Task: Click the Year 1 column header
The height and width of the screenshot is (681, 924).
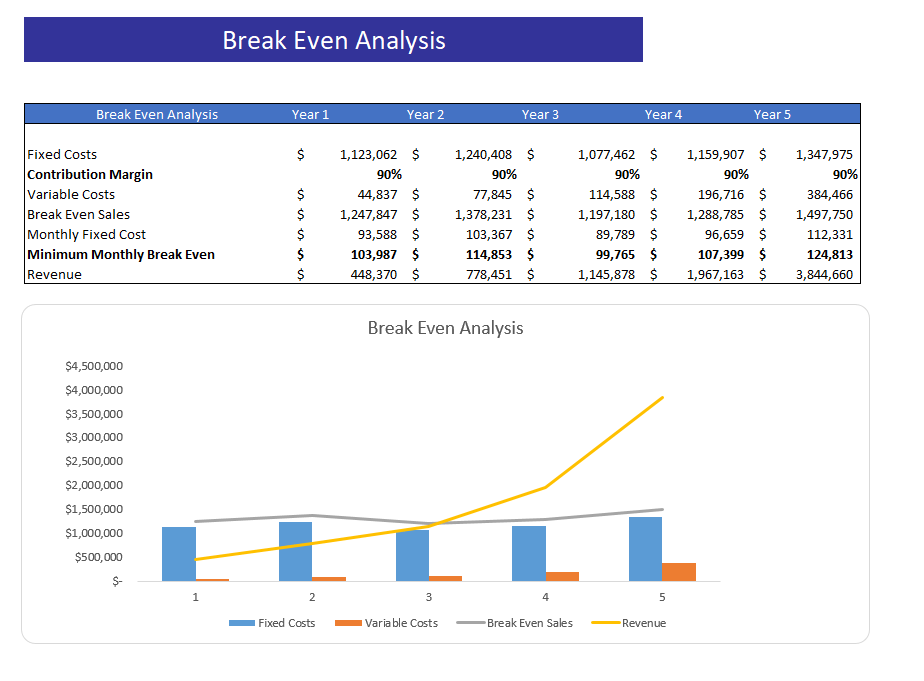Action: (x=310, y=114)
